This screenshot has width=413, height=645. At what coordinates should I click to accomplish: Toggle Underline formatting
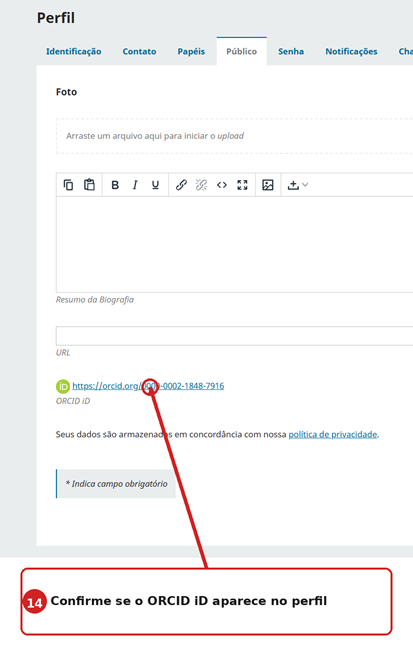coord(155,185)
